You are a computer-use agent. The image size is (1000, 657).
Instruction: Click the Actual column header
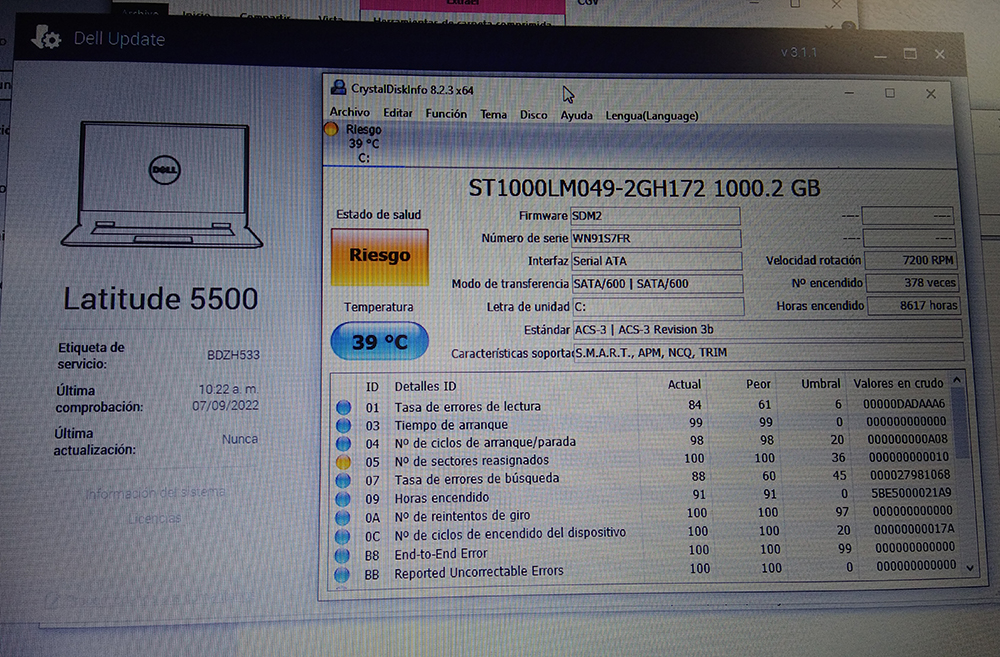(684, 385)
